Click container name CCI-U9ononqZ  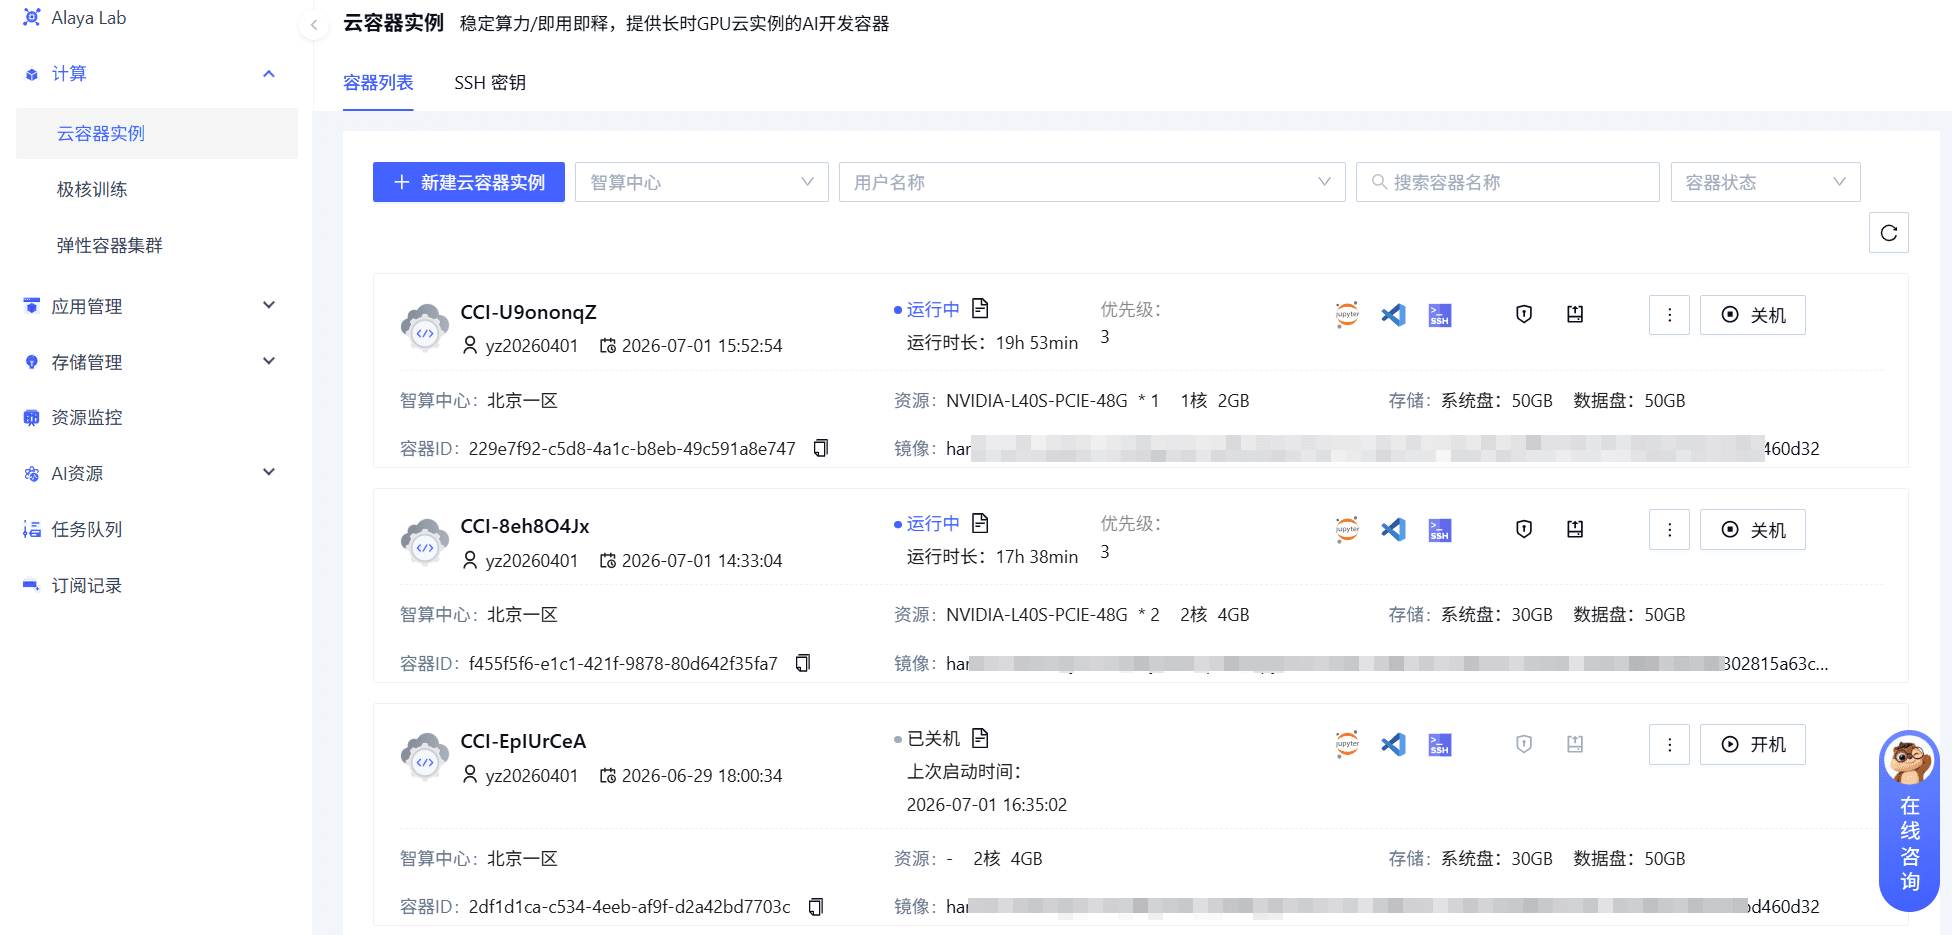click(528, 312)
